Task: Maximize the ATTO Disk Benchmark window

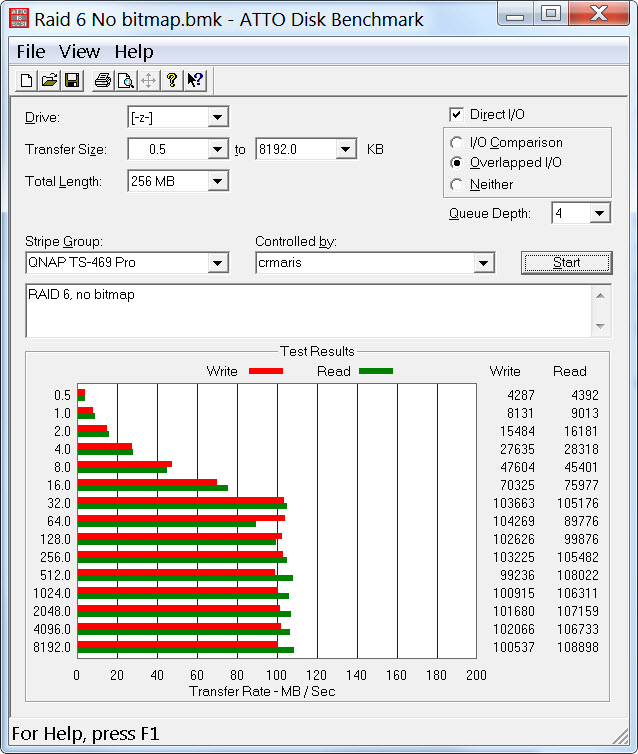Action: tap(550, 13)
